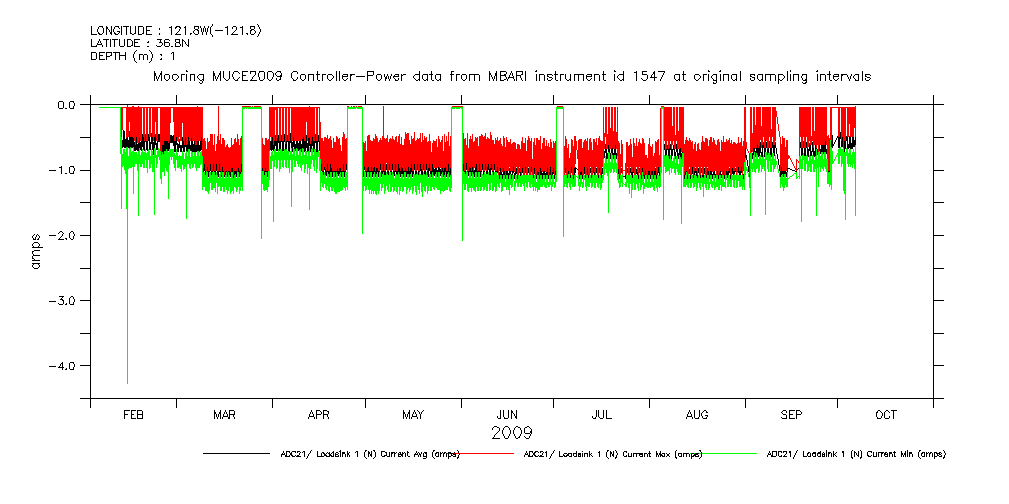Viewport: 1009px width, 504px height.
Task: Select the Current Max legend entry
Action: coord(612,454)
